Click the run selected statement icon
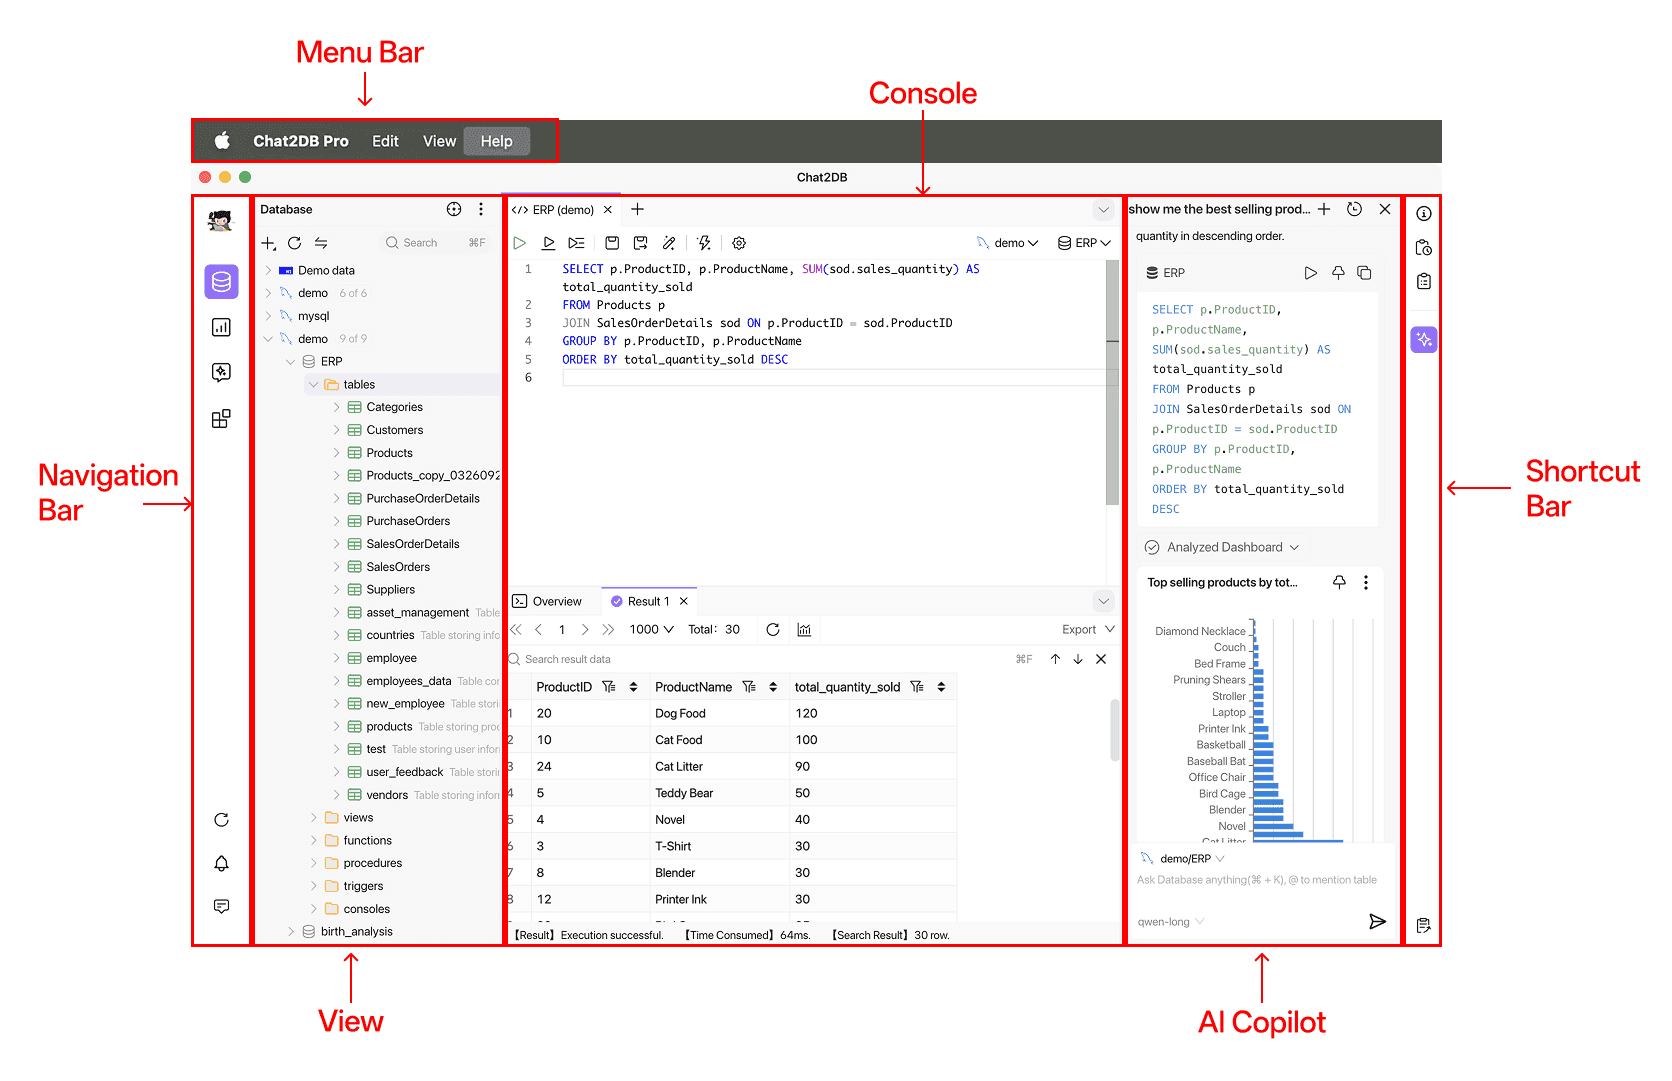Viewport: 1672px width, 1081px height. point(548,243)
